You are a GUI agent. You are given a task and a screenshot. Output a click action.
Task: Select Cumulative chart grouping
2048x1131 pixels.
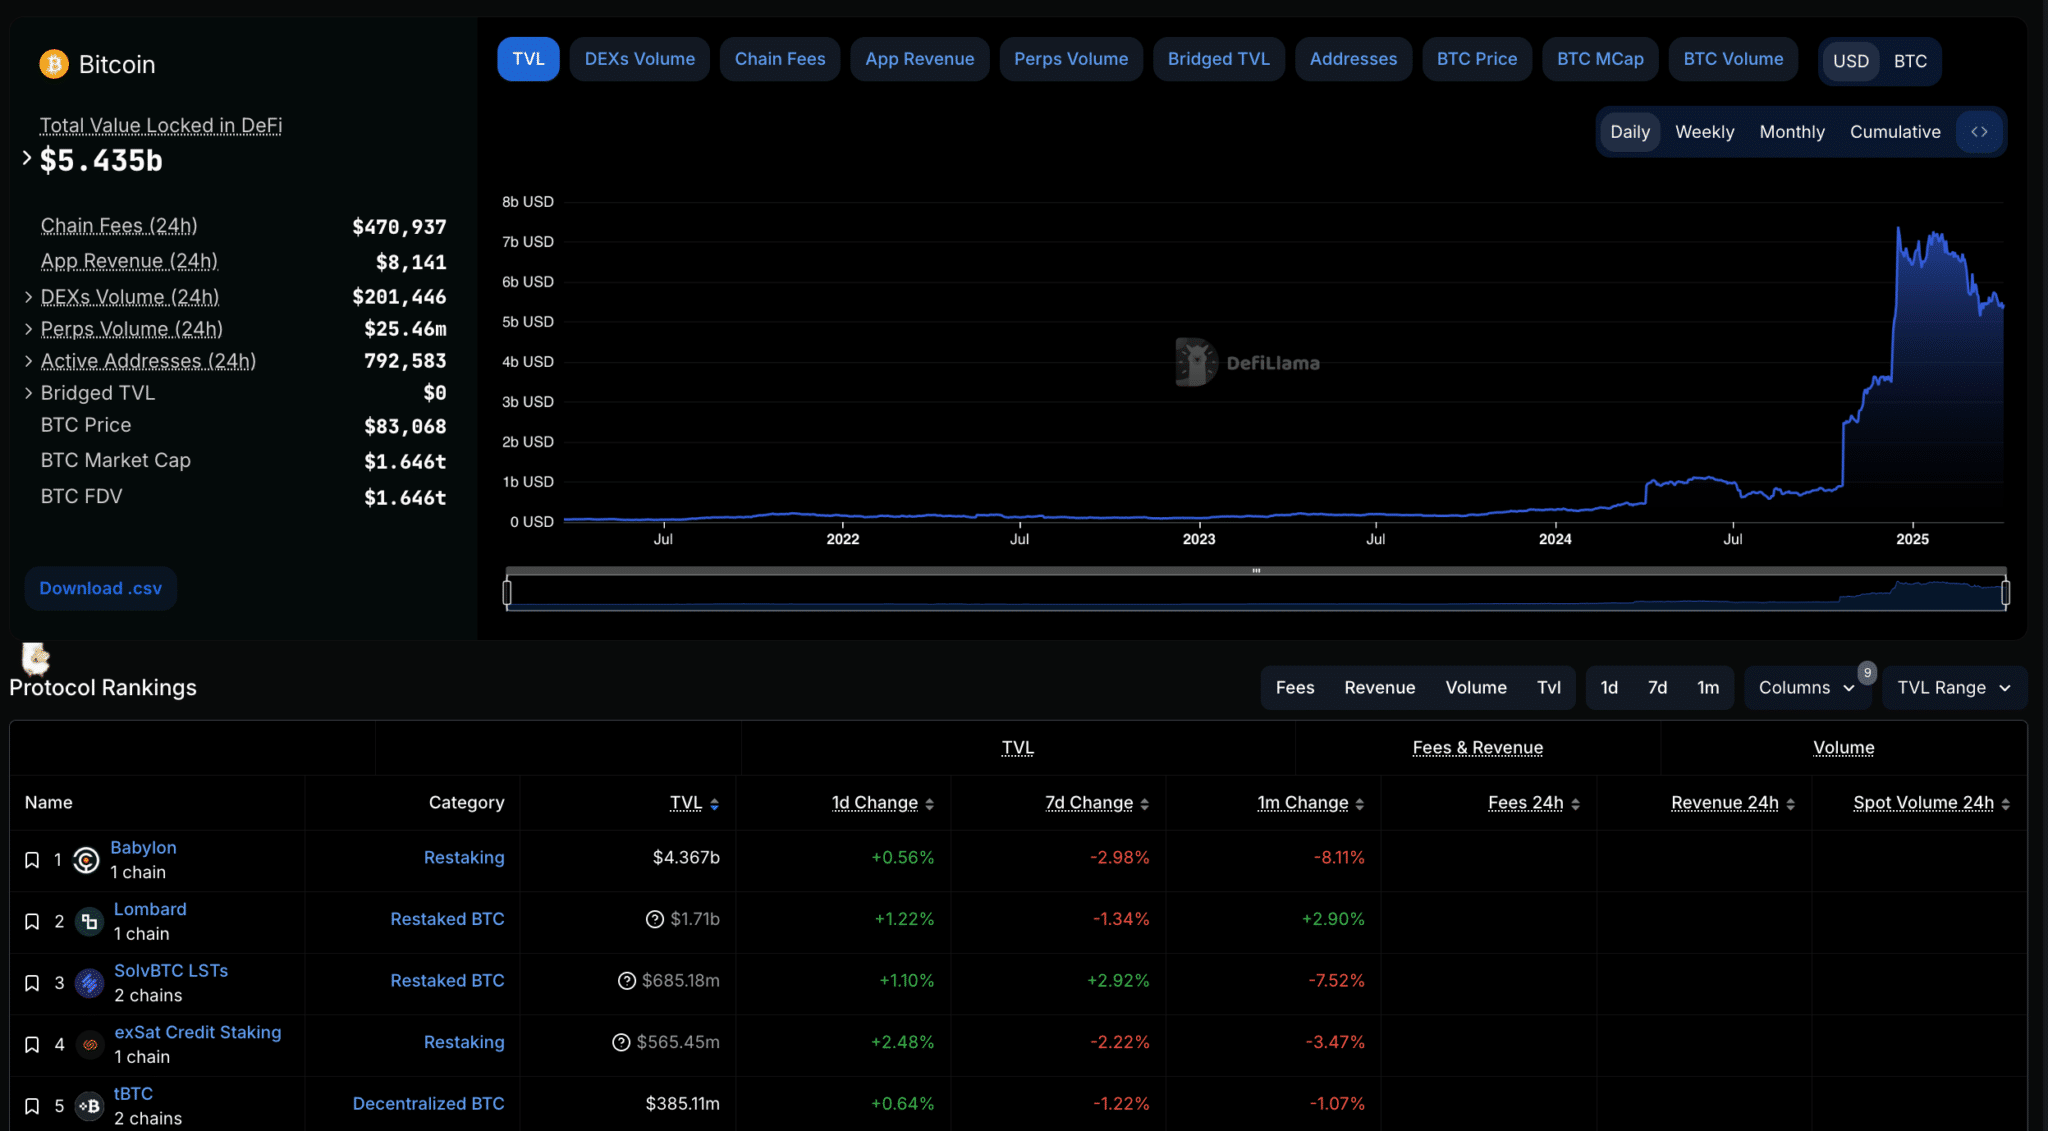coord(1894,132)
